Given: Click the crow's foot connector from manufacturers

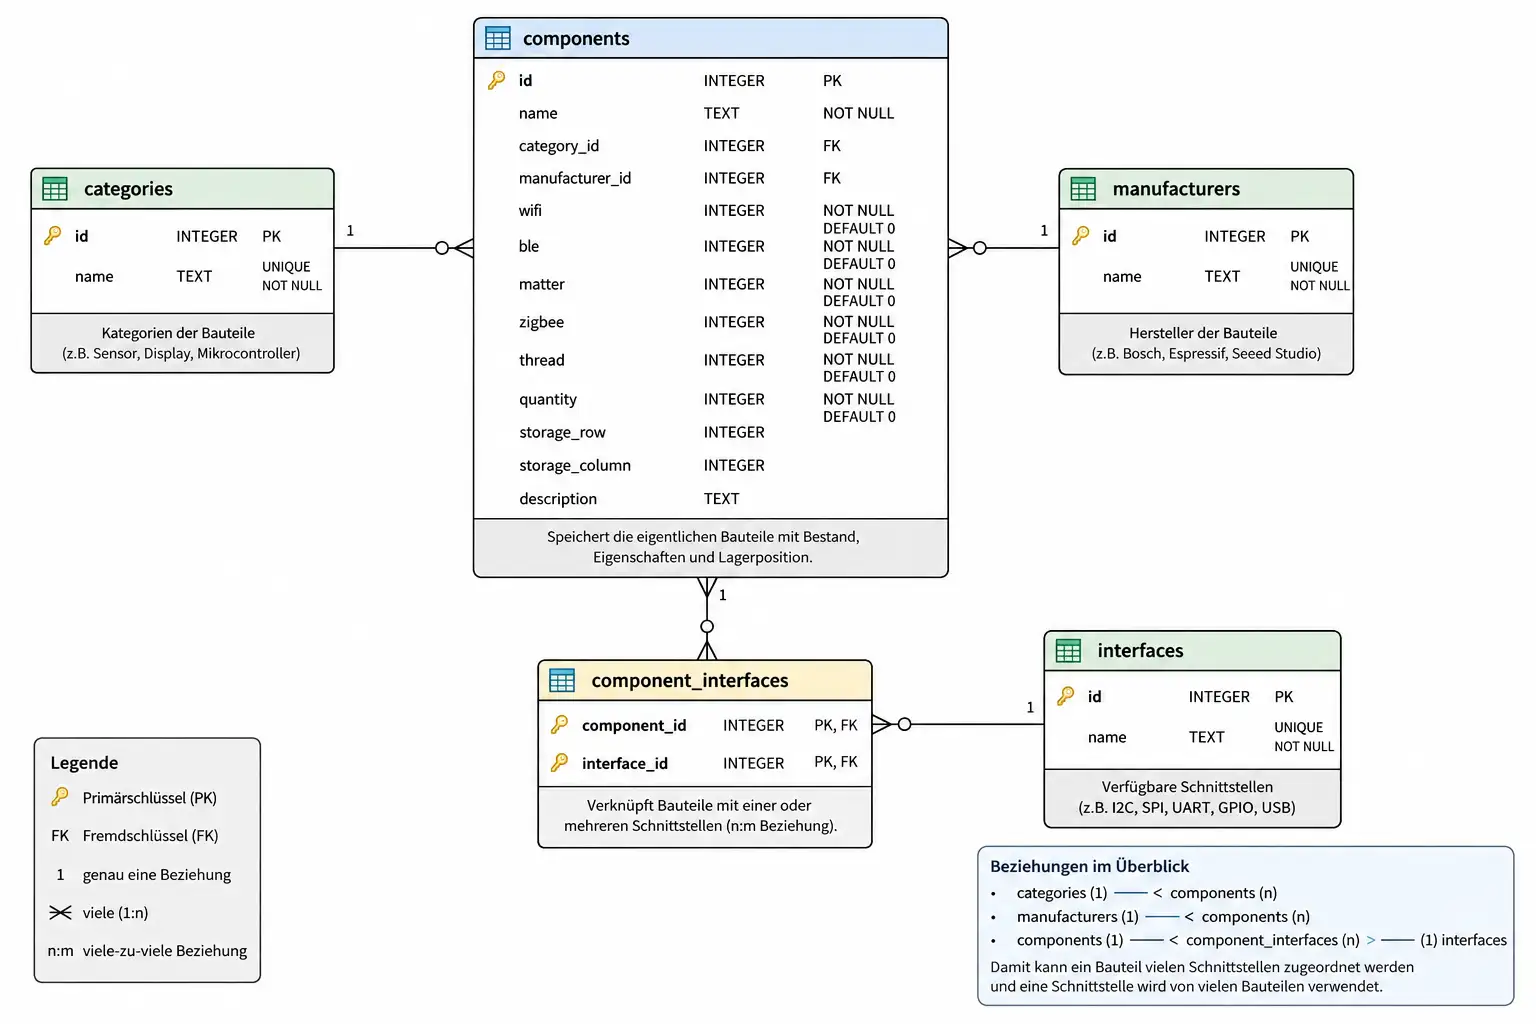Looking at the screenshot, I should [x=958, y=248].
